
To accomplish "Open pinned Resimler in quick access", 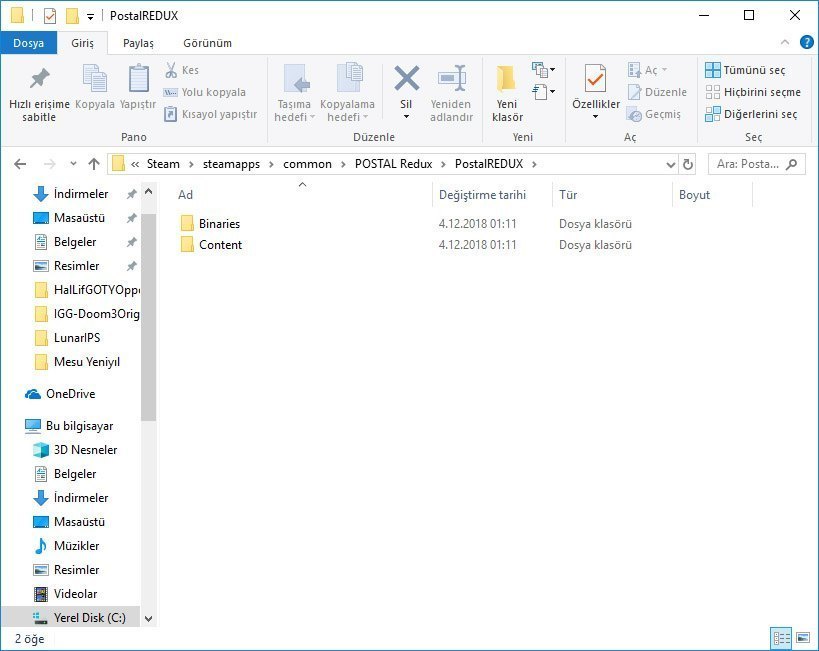I will coord(76,266).
